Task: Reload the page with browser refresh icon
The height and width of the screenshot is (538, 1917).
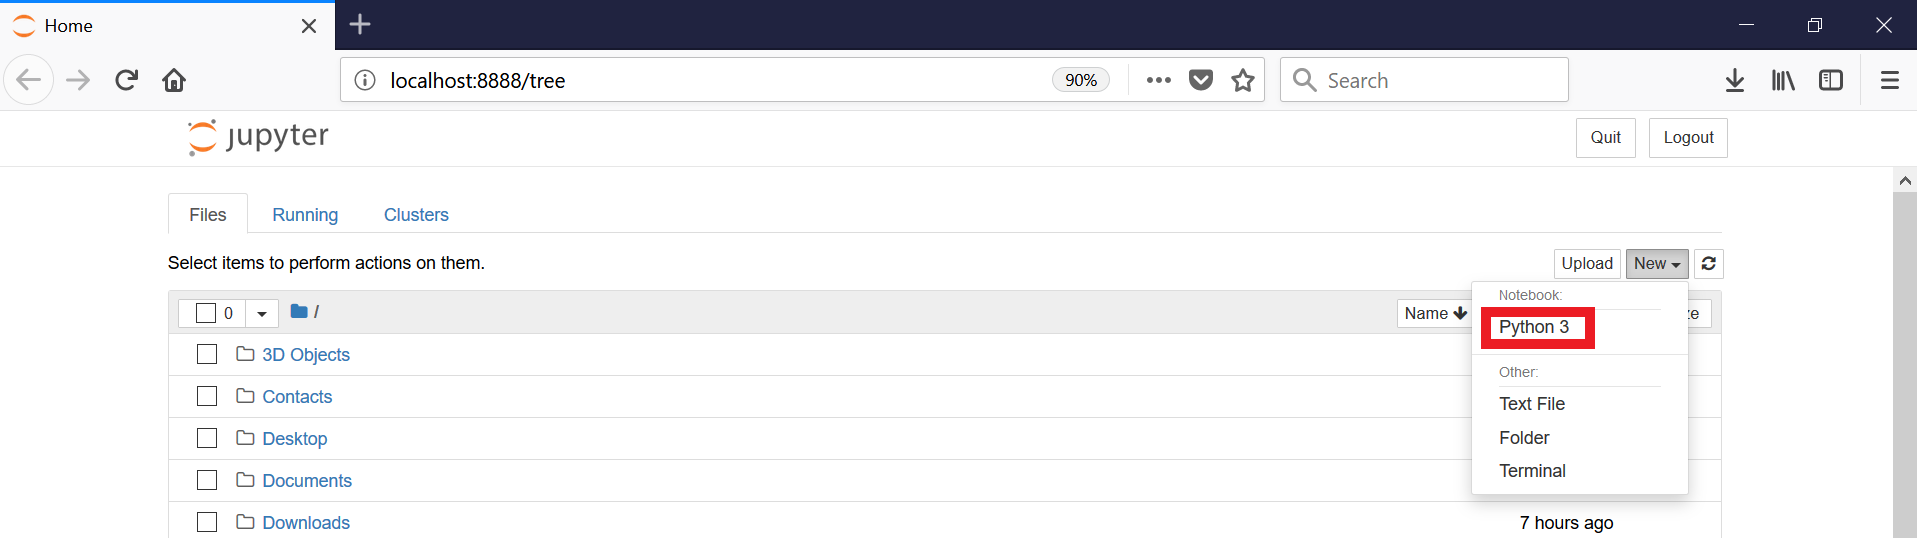Action: (x=126, y=80)
